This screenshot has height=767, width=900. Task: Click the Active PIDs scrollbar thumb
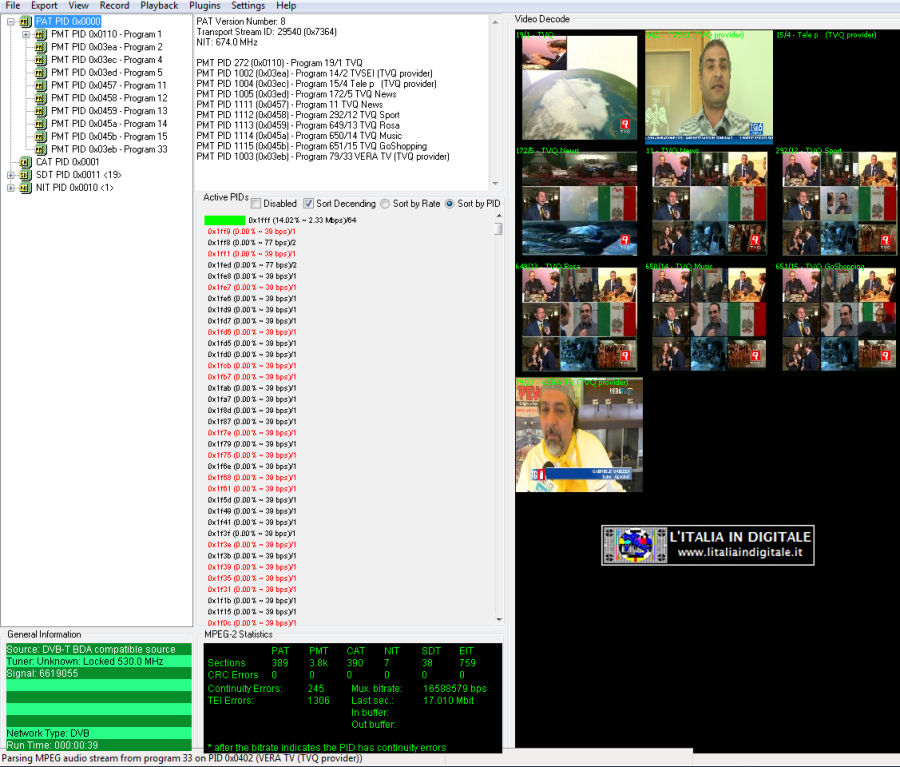click(498, 229)
